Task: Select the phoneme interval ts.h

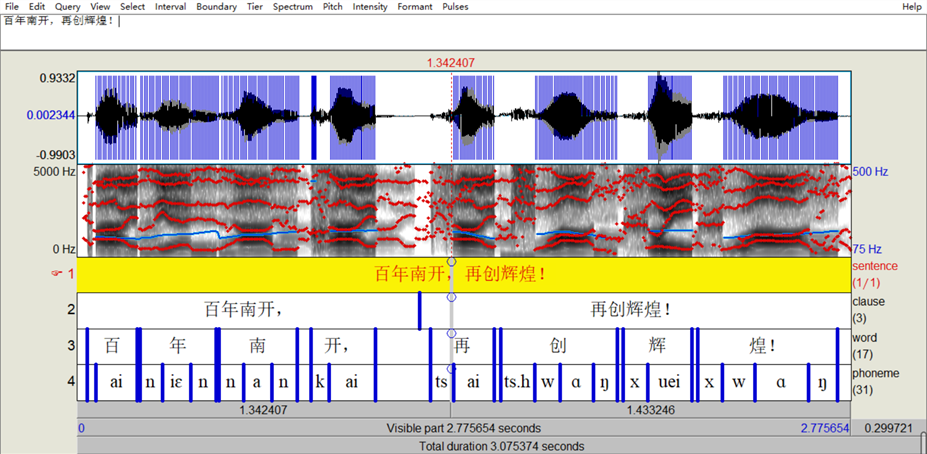Action: 517,382
